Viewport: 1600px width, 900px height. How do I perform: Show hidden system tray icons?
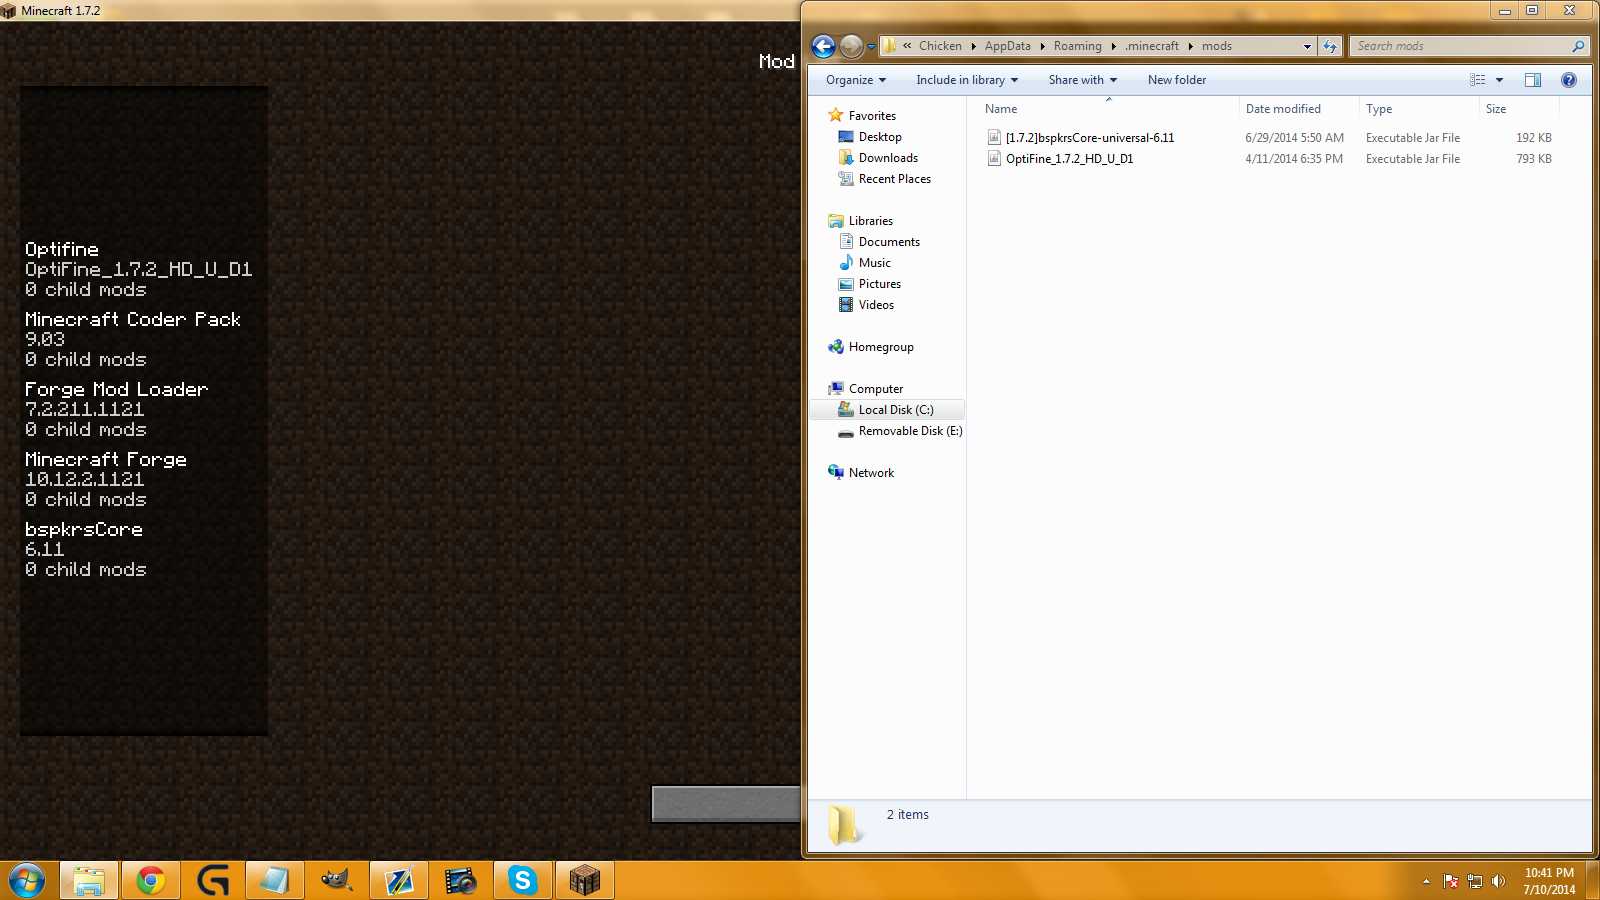pos(1426,881)
